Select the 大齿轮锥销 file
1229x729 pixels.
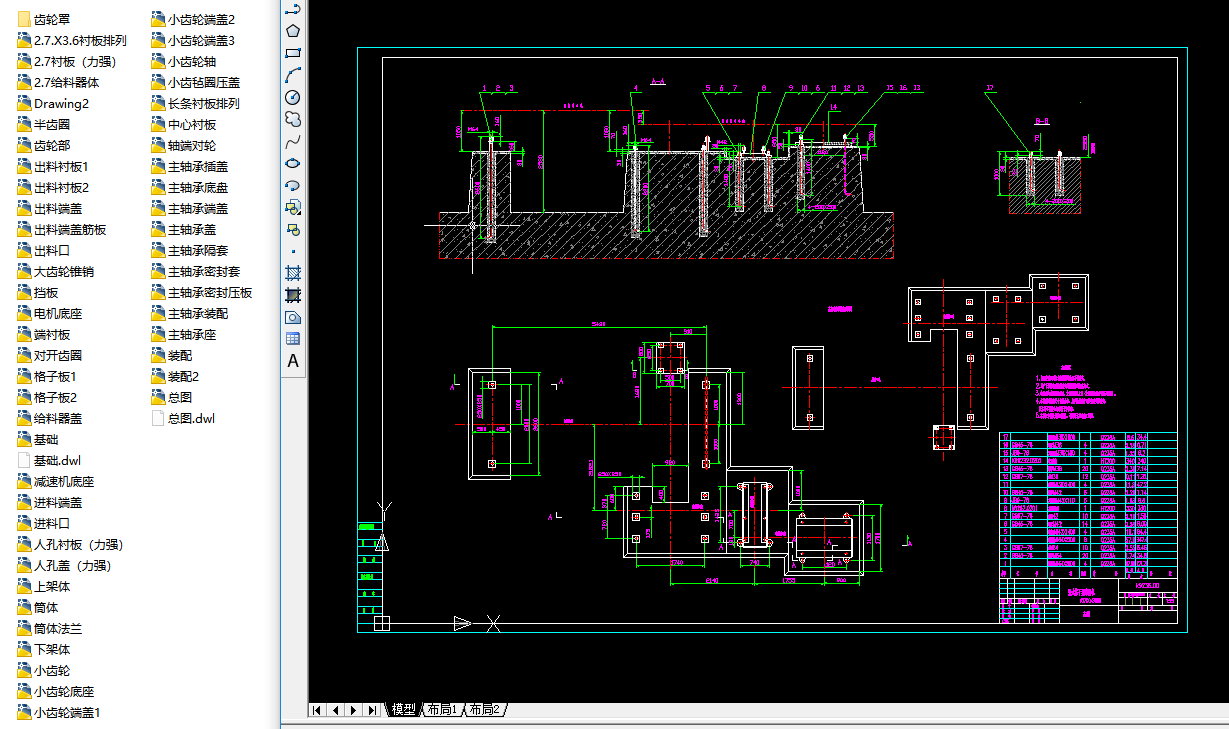click(56, 271)
